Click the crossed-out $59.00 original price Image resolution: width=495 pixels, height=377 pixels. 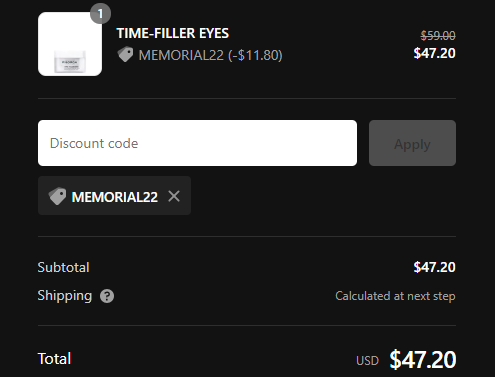[438, 35]
